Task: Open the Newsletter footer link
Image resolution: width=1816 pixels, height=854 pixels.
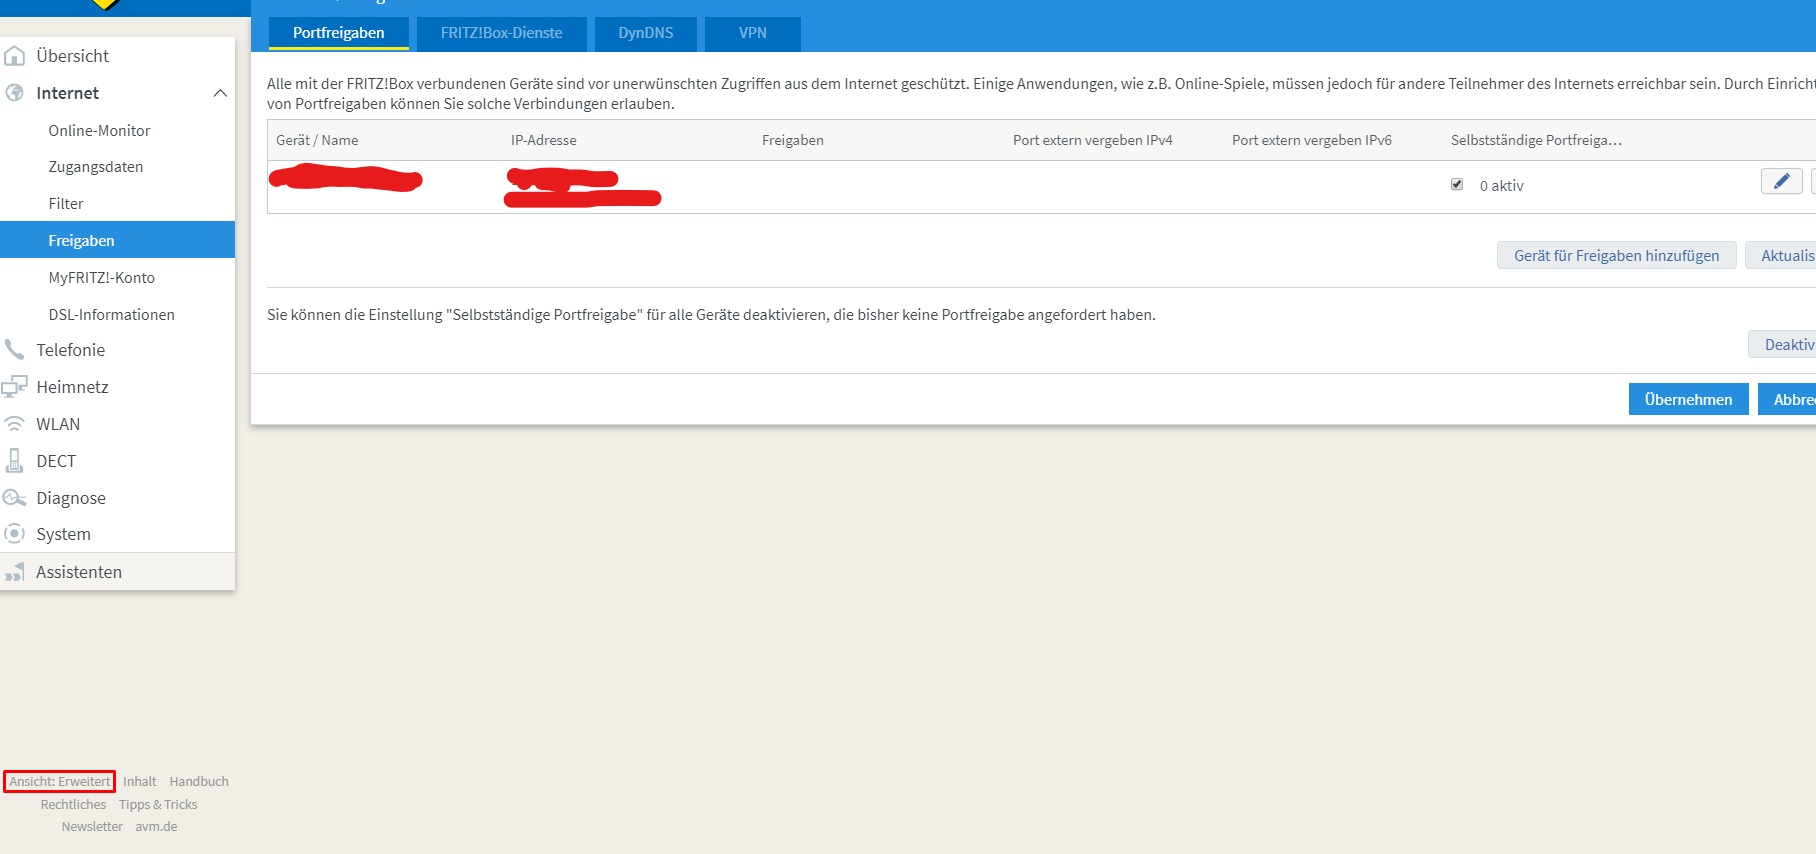Action: pos(92,826)
